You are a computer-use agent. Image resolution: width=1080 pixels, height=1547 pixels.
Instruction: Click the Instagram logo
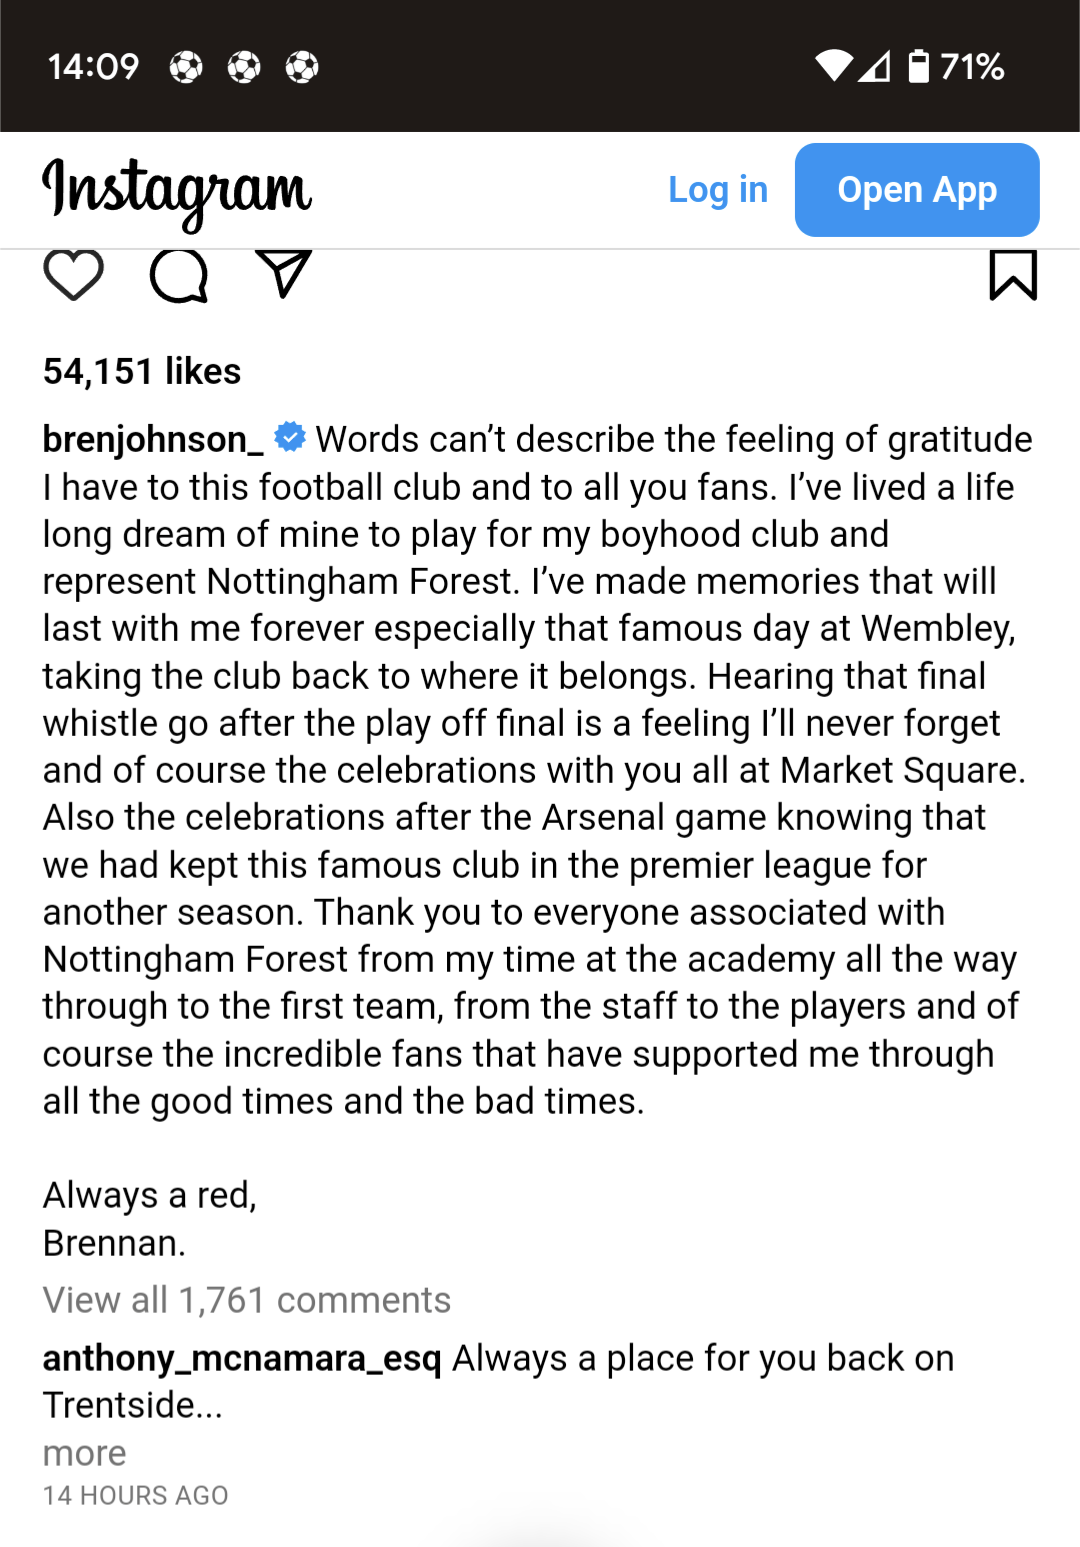tap(177, 191)
